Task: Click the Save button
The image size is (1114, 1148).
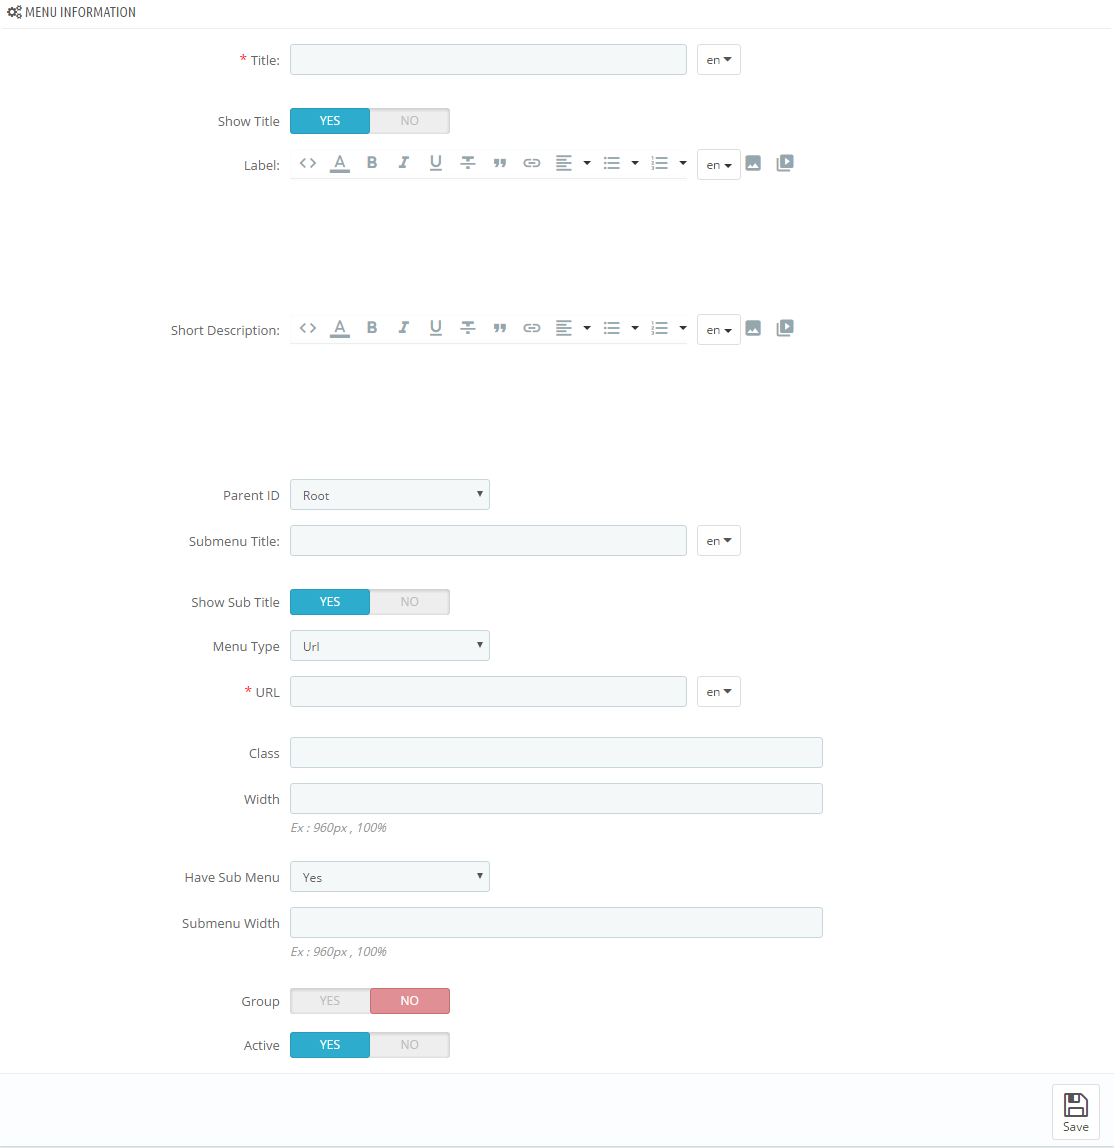Action: [1075, 1112]
